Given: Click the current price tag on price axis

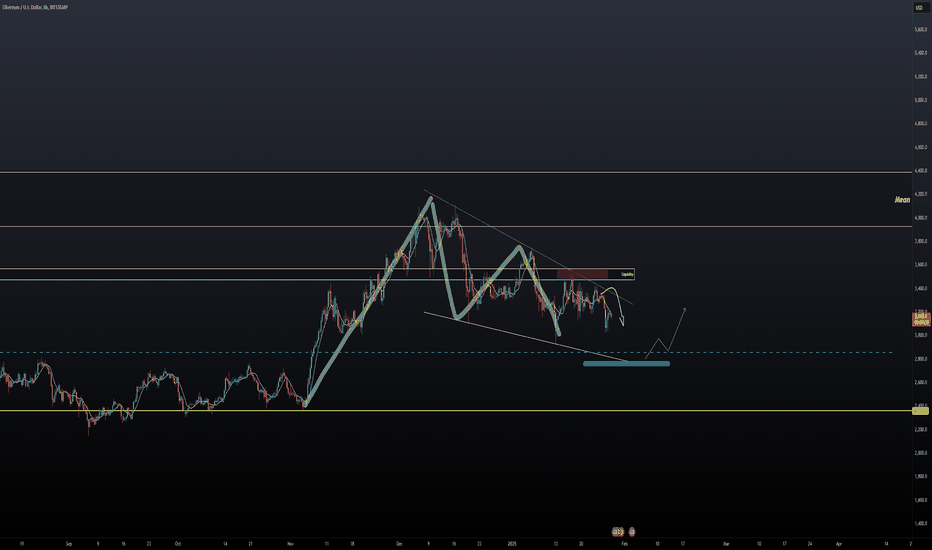Looking at the screenshot, I should coord(921,319).
